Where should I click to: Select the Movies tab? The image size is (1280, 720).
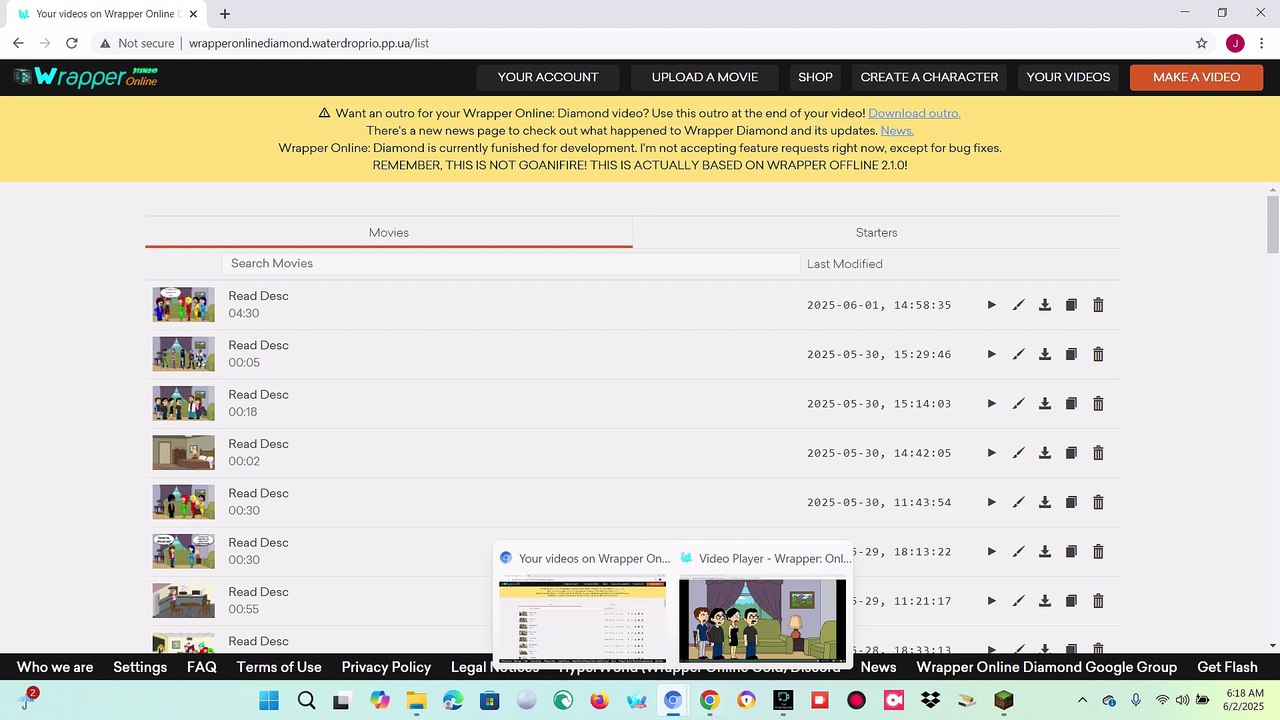[389, 232]
